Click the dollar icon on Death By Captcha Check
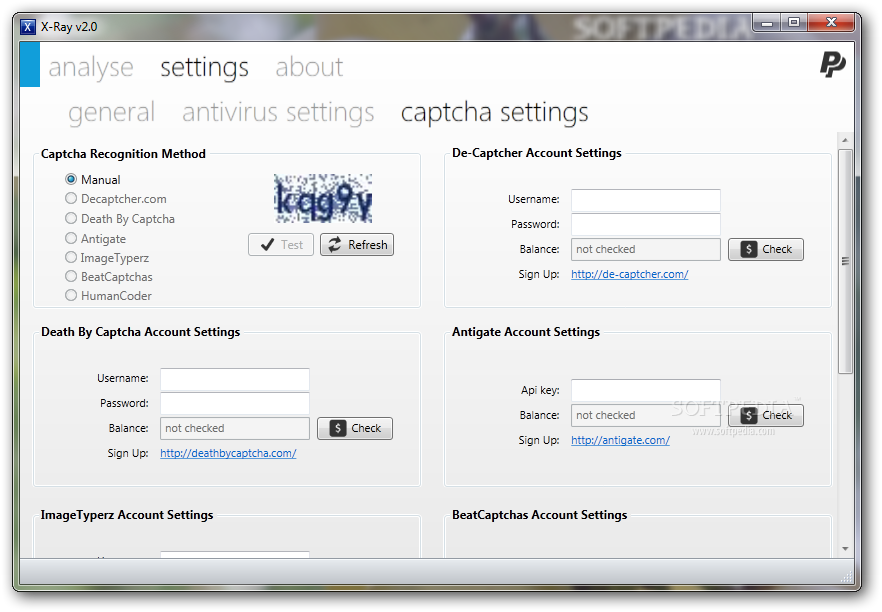 coord(337,428)
